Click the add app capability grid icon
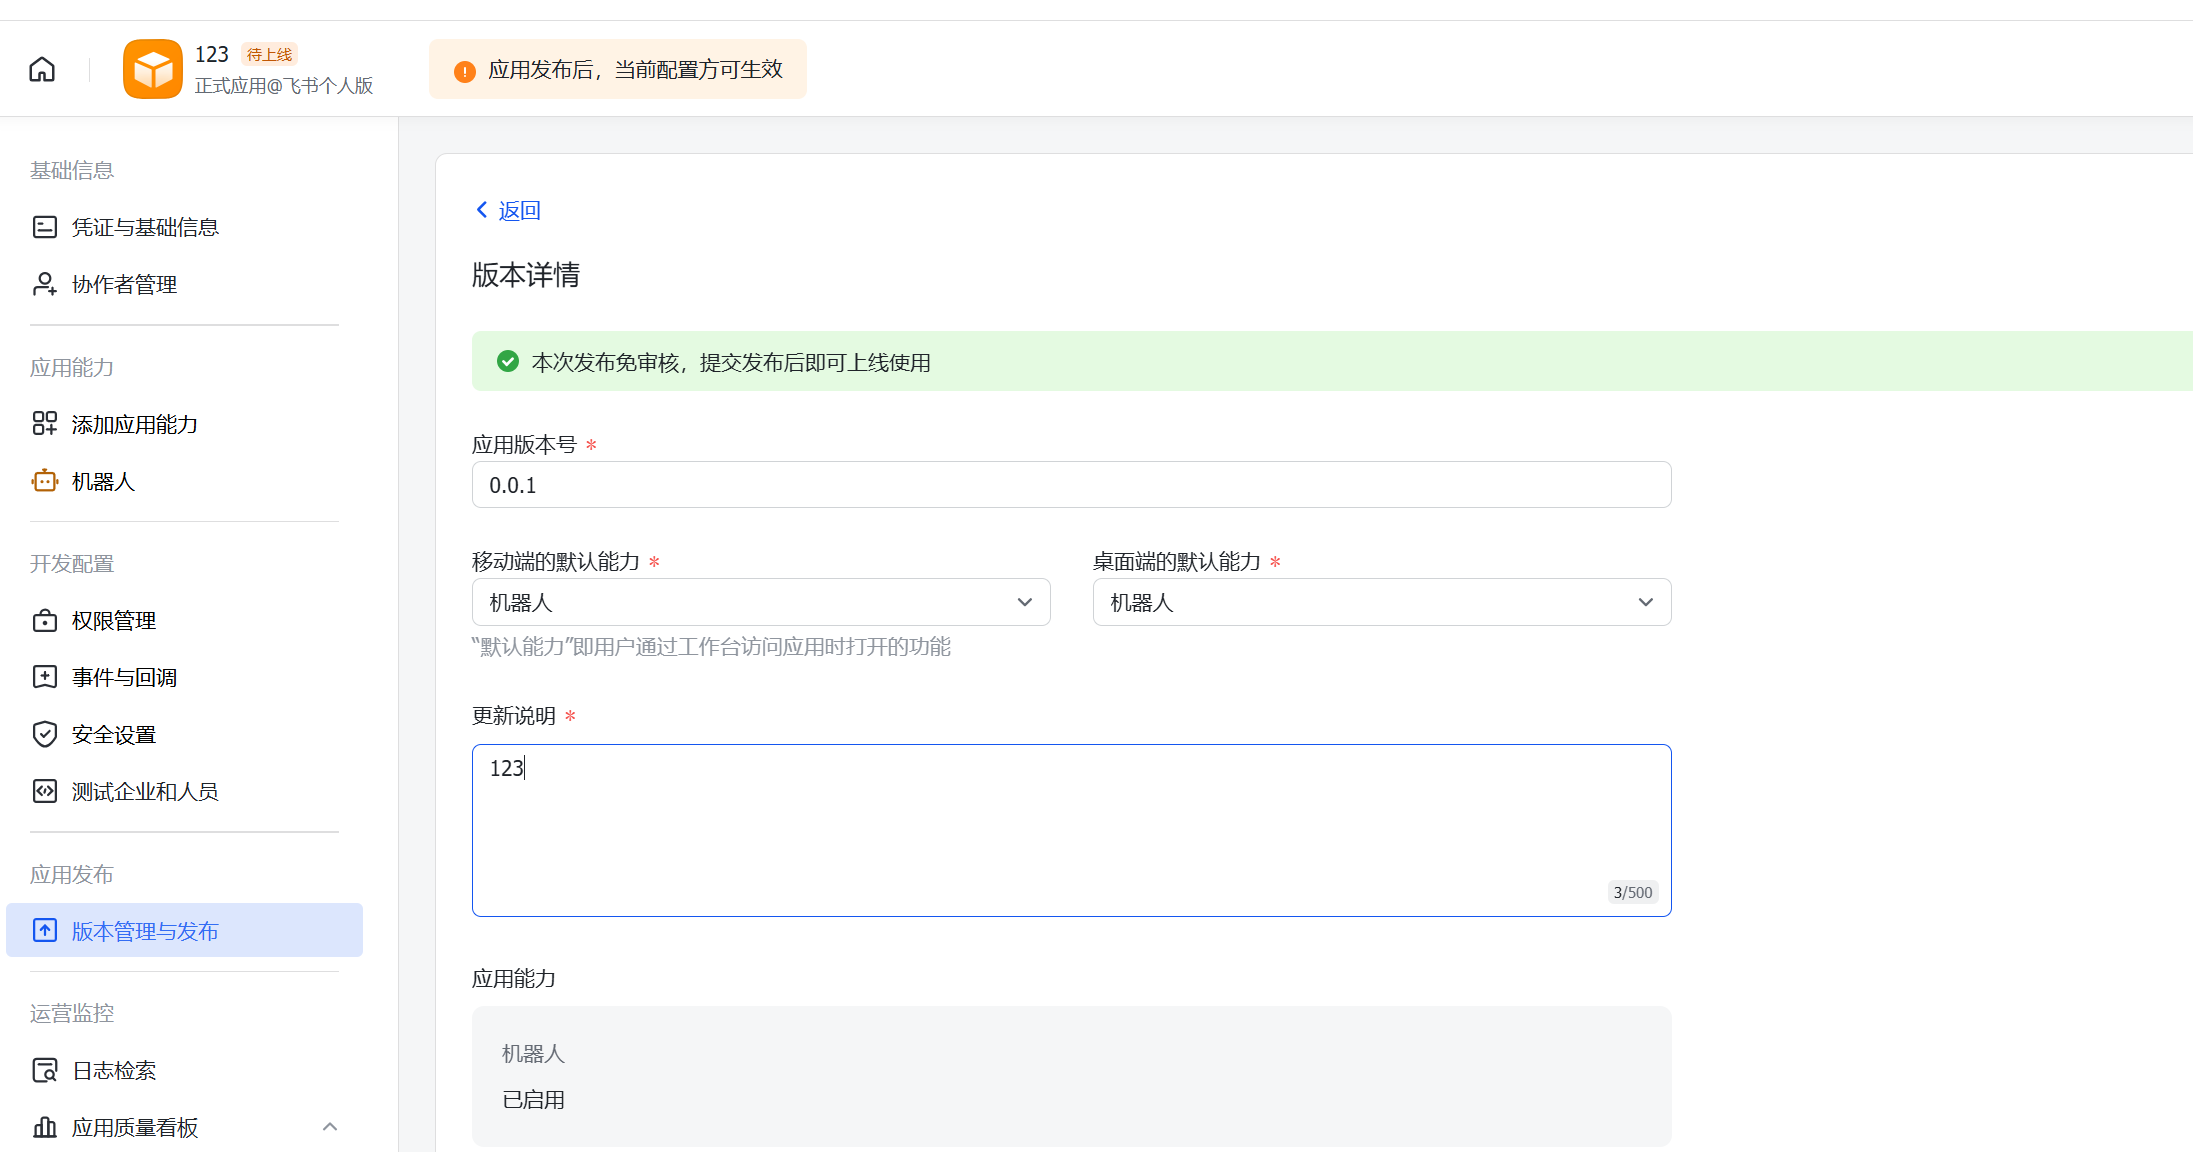Image resolution: width=2193 pixels, height=1152 pixels. pos(45,424)
